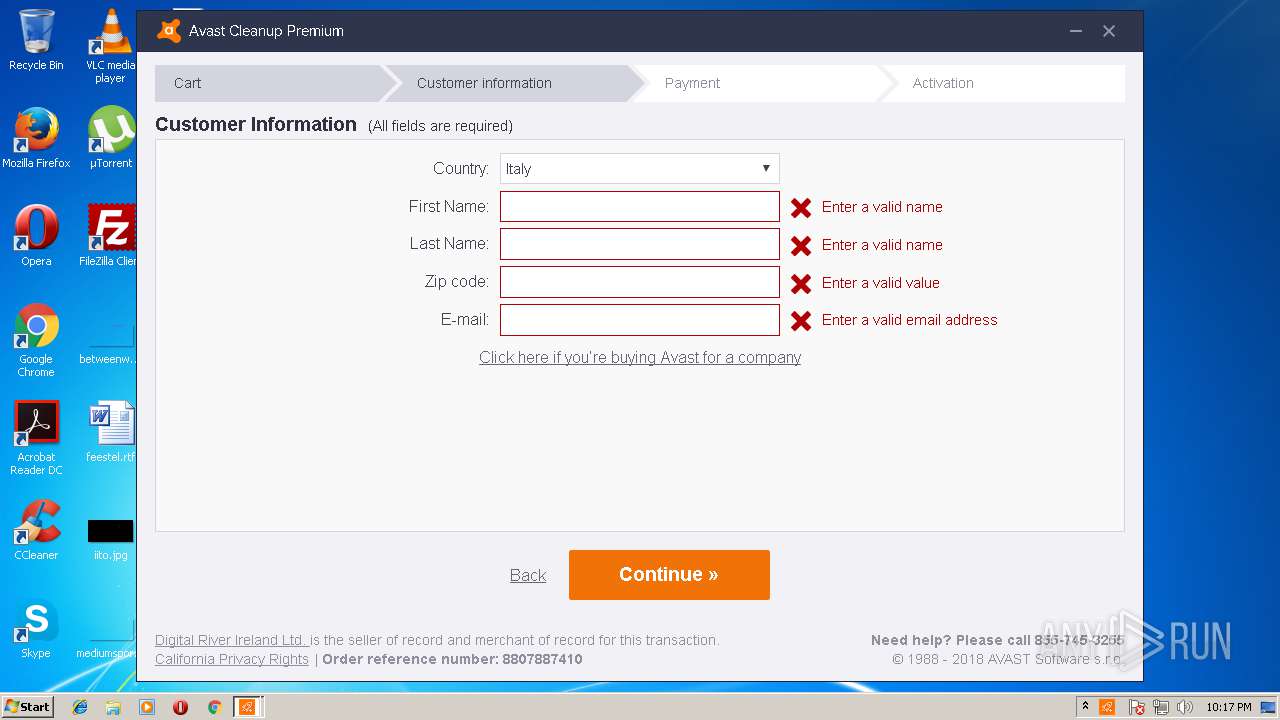Launch Skype from the desktop
This screenshot has width=1280, height=720.
pos(36,628)
